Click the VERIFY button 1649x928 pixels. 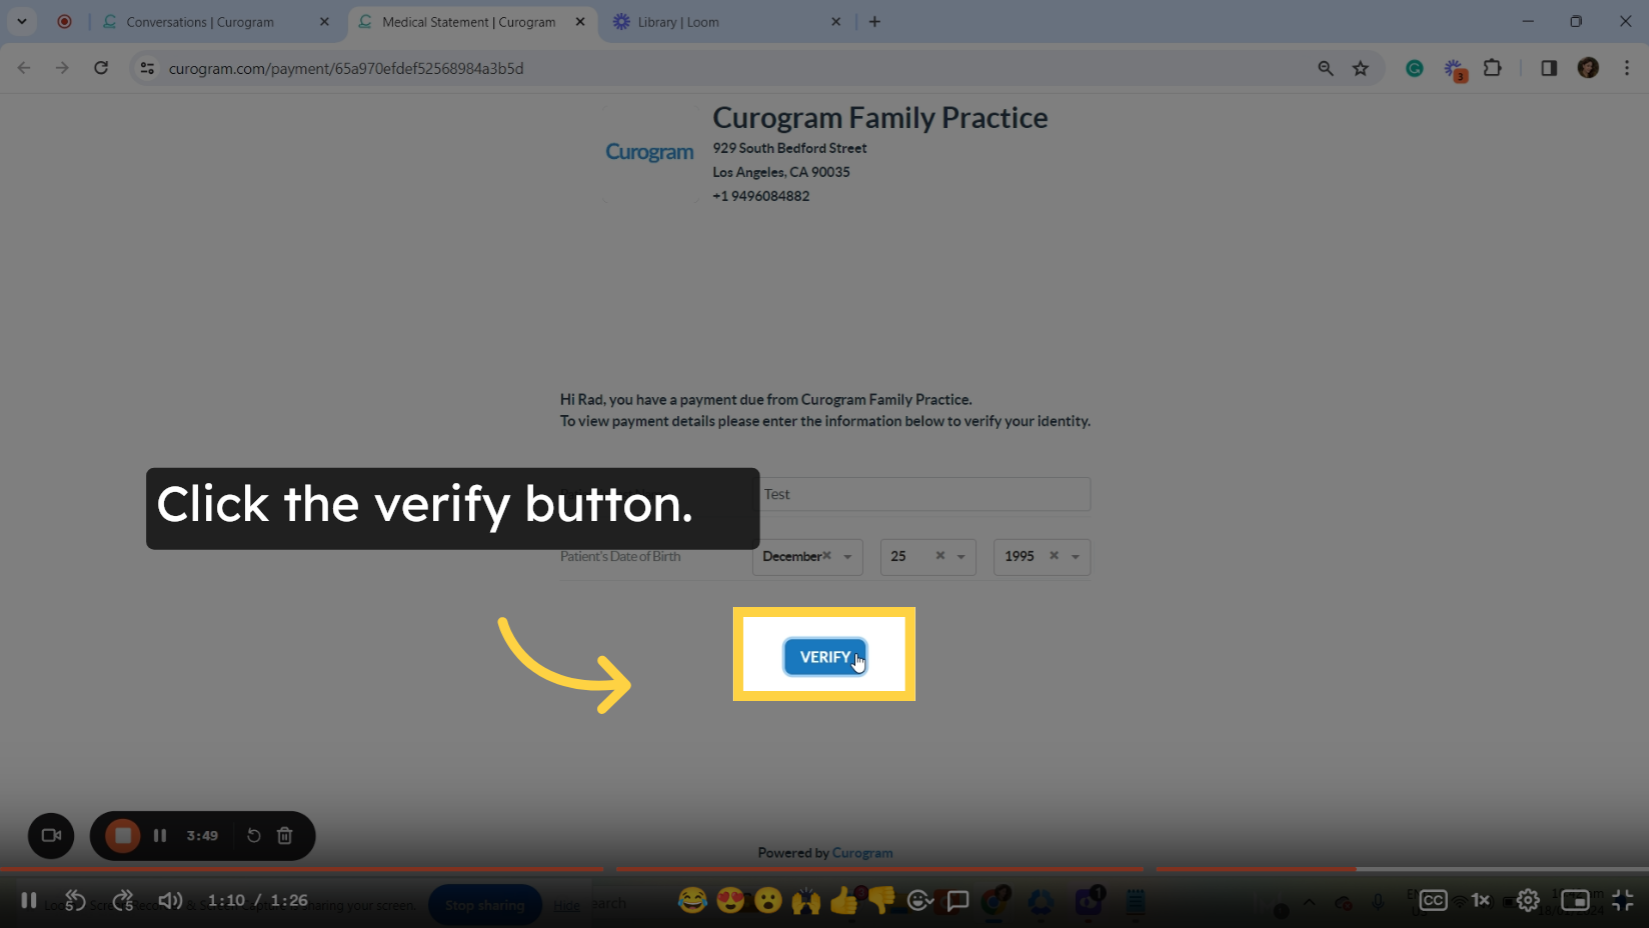(824, 656)
